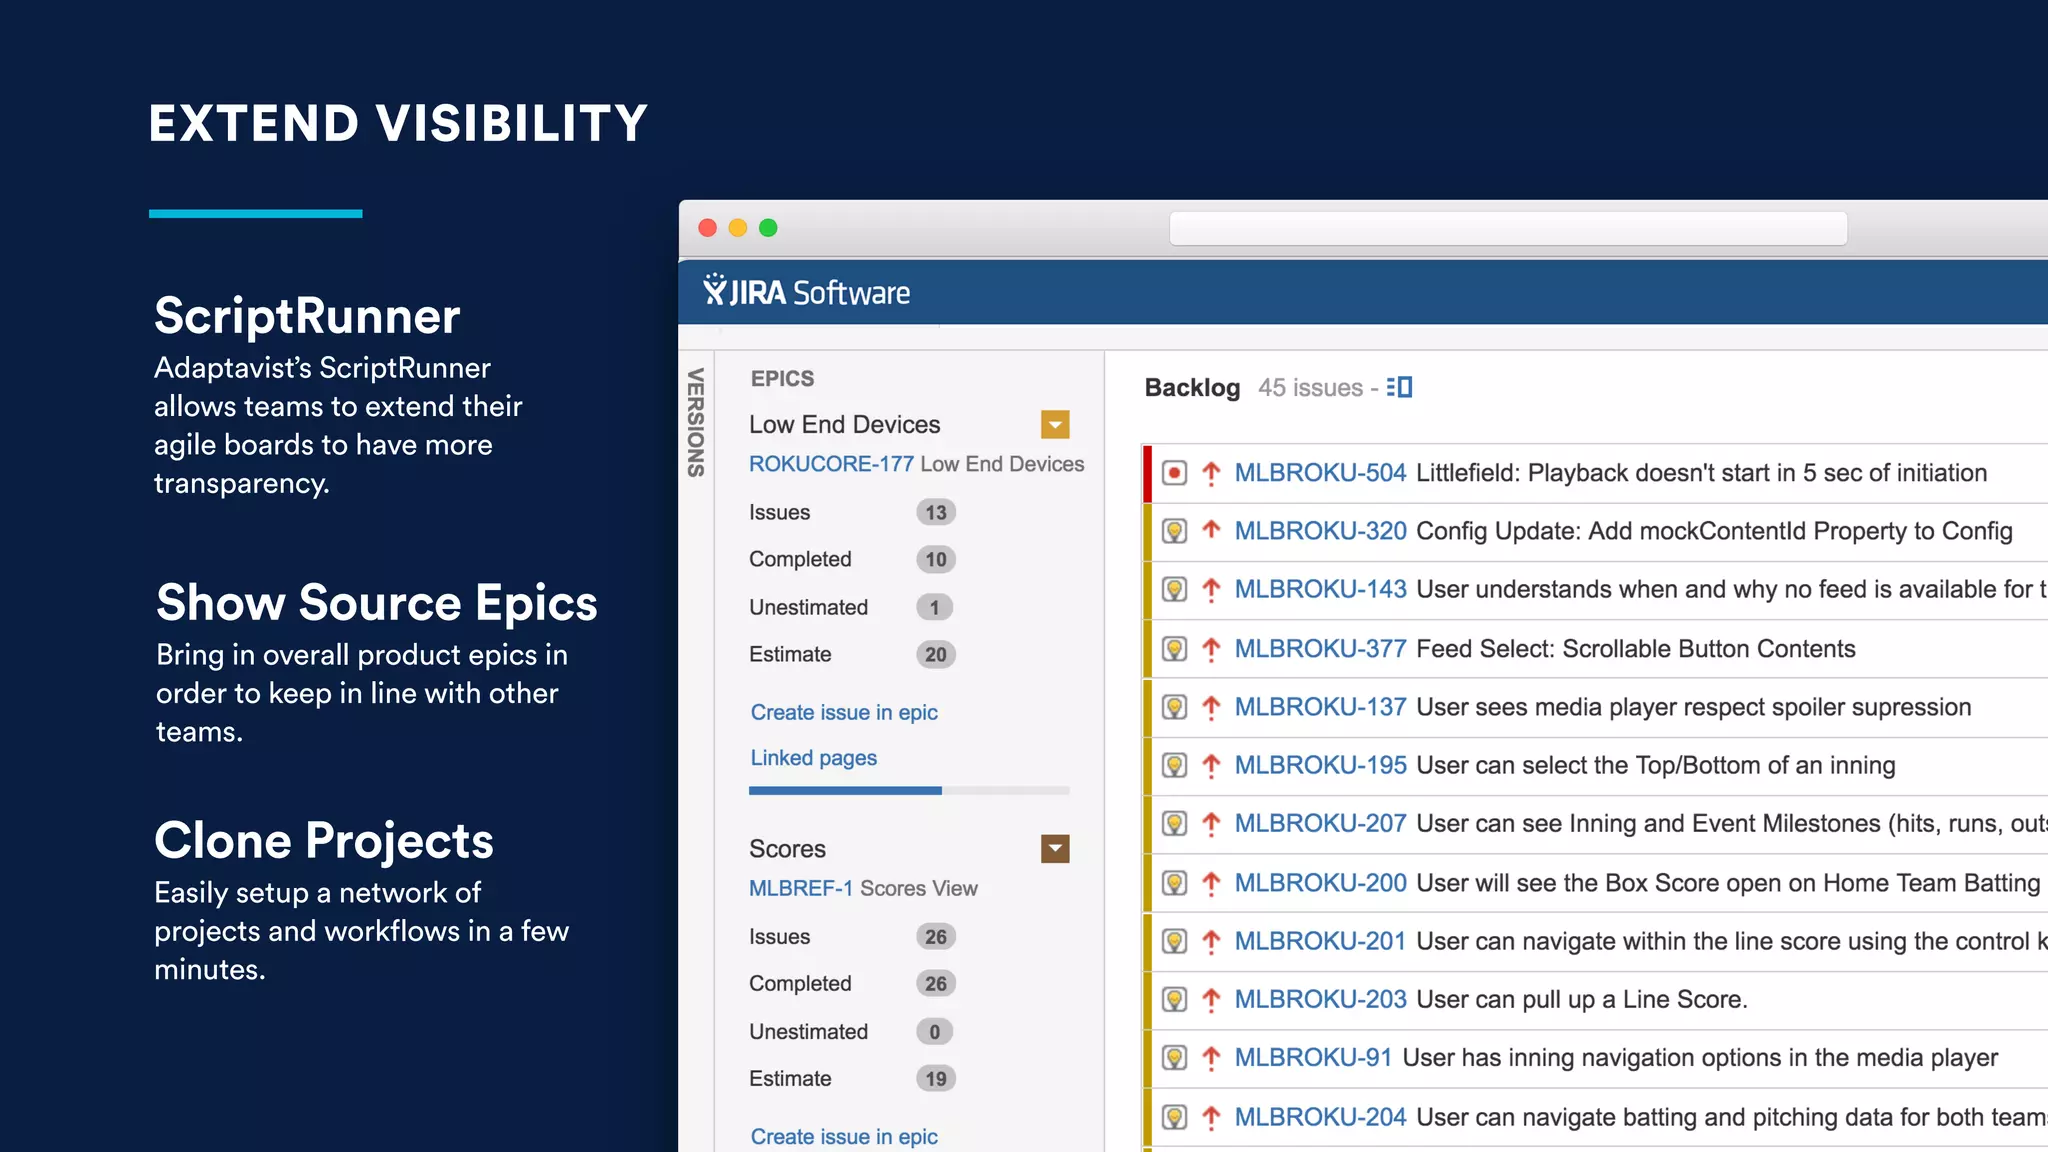Open issue MLBROKU-200 link
The width and height of the screenshot is (2048, 1152).
pyautogui.click(x=1321, y=883)
